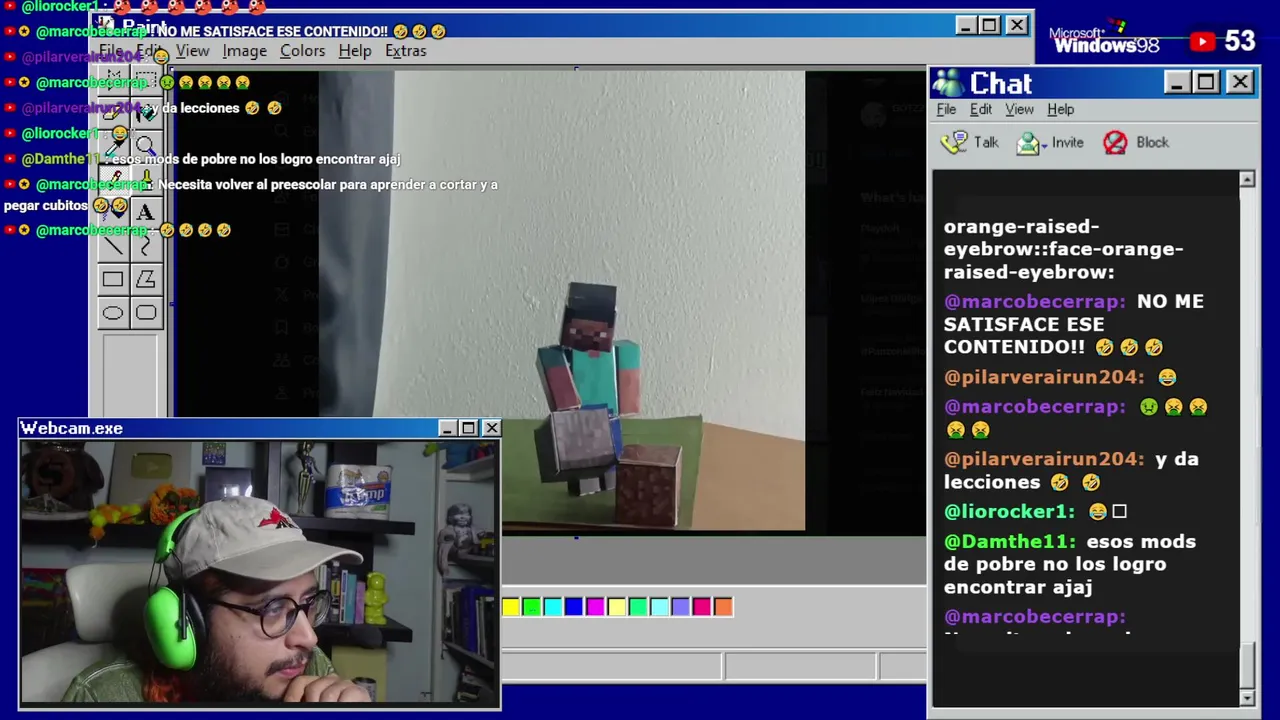Select the Pick Color eyedropper tool
The image size is (1280, 720).
pos(113,145)
